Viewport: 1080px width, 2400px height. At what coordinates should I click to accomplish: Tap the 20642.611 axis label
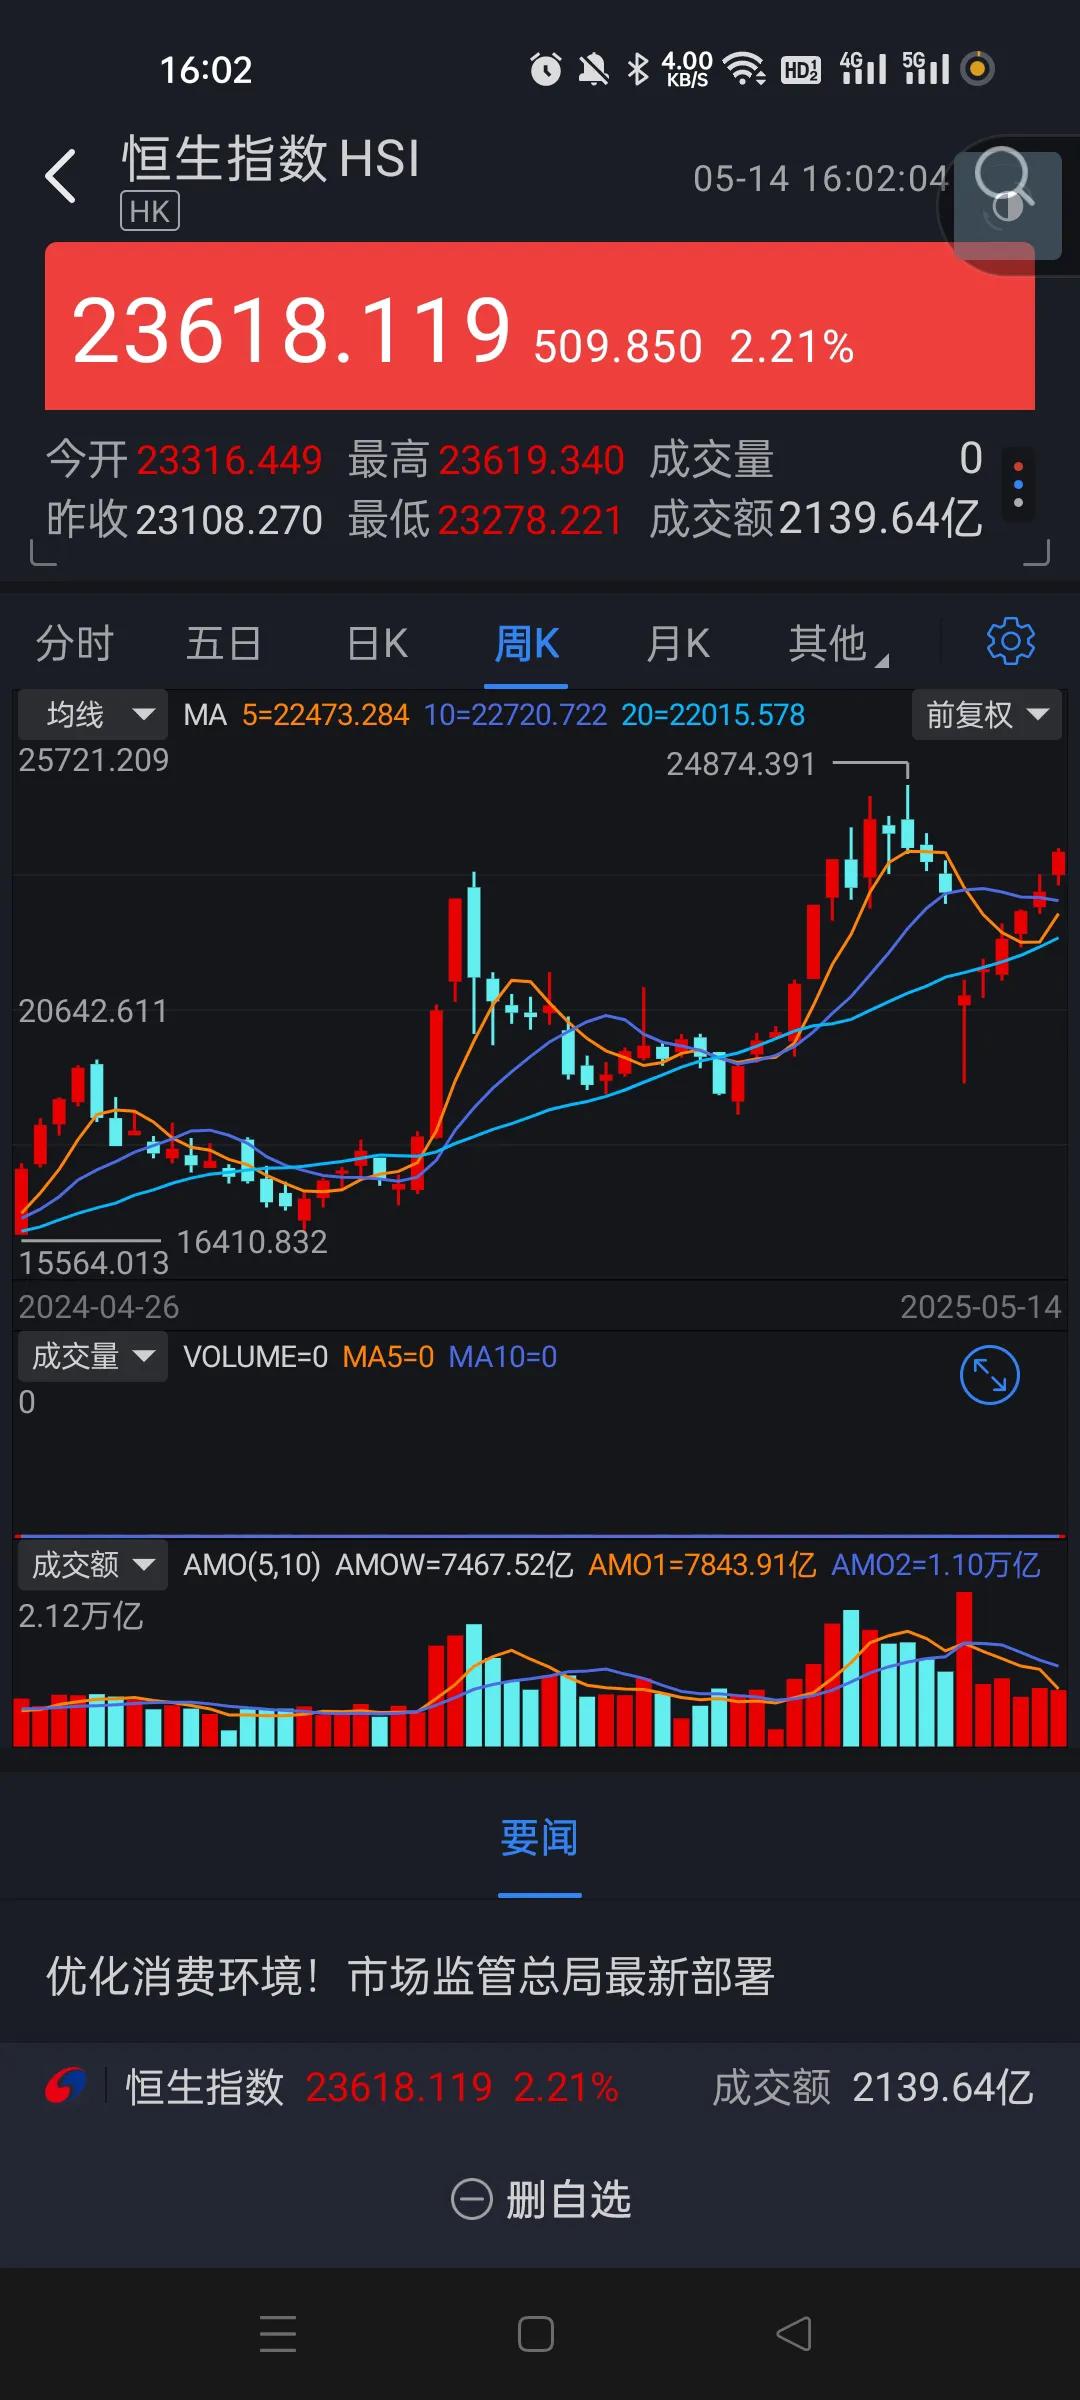click(x=93, y=1011)
